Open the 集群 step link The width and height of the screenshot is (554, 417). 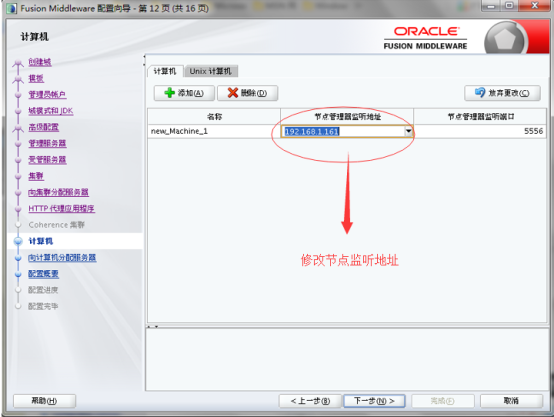(x=36, y=176)
